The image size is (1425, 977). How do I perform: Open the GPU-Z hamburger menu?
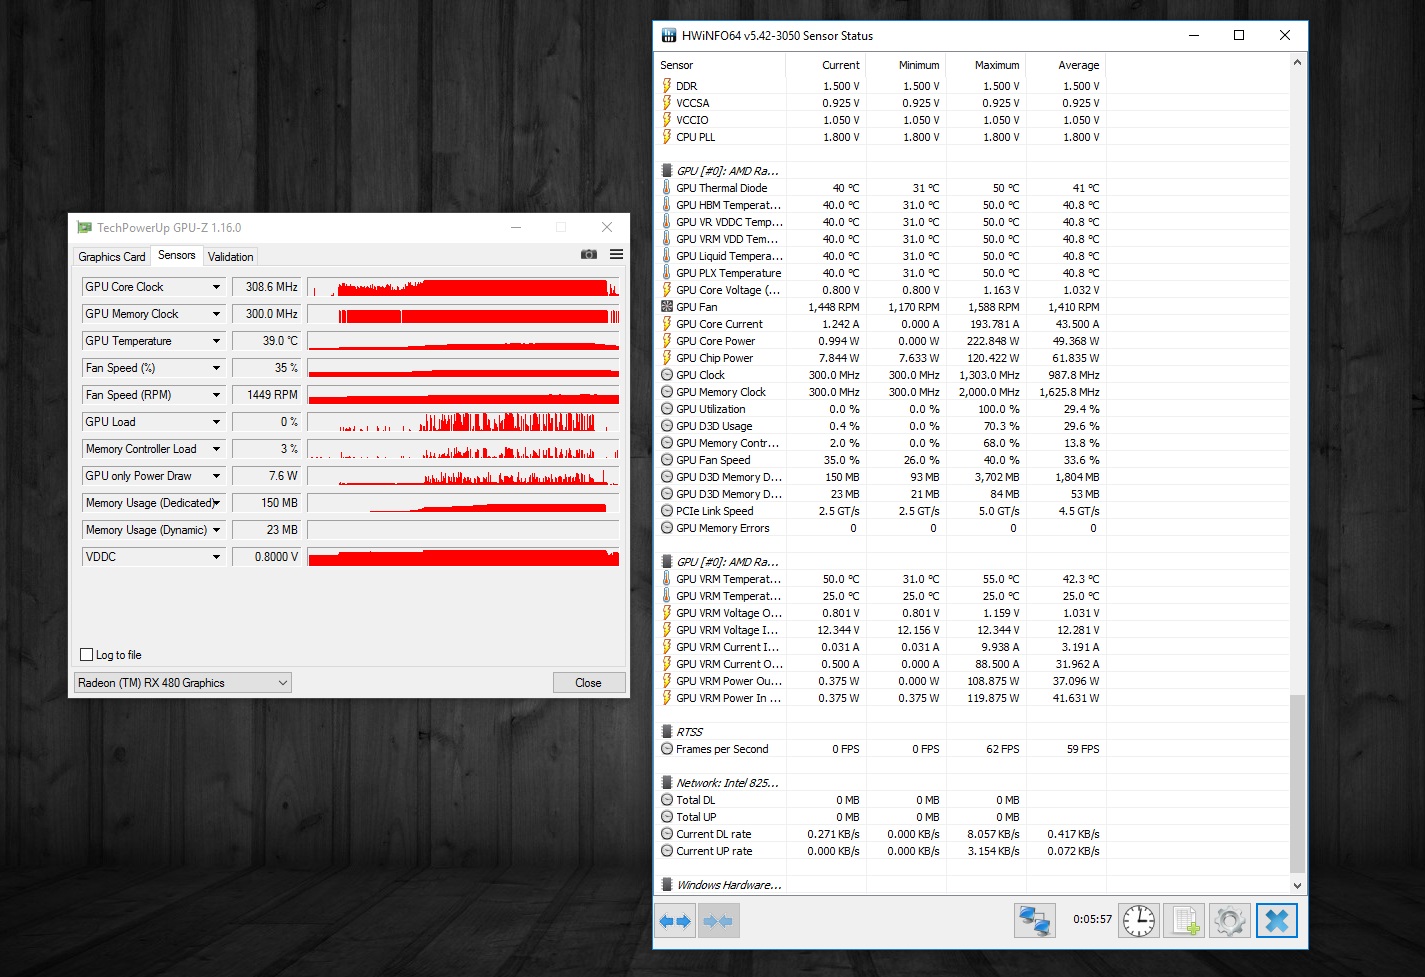[x=616, y=255]
